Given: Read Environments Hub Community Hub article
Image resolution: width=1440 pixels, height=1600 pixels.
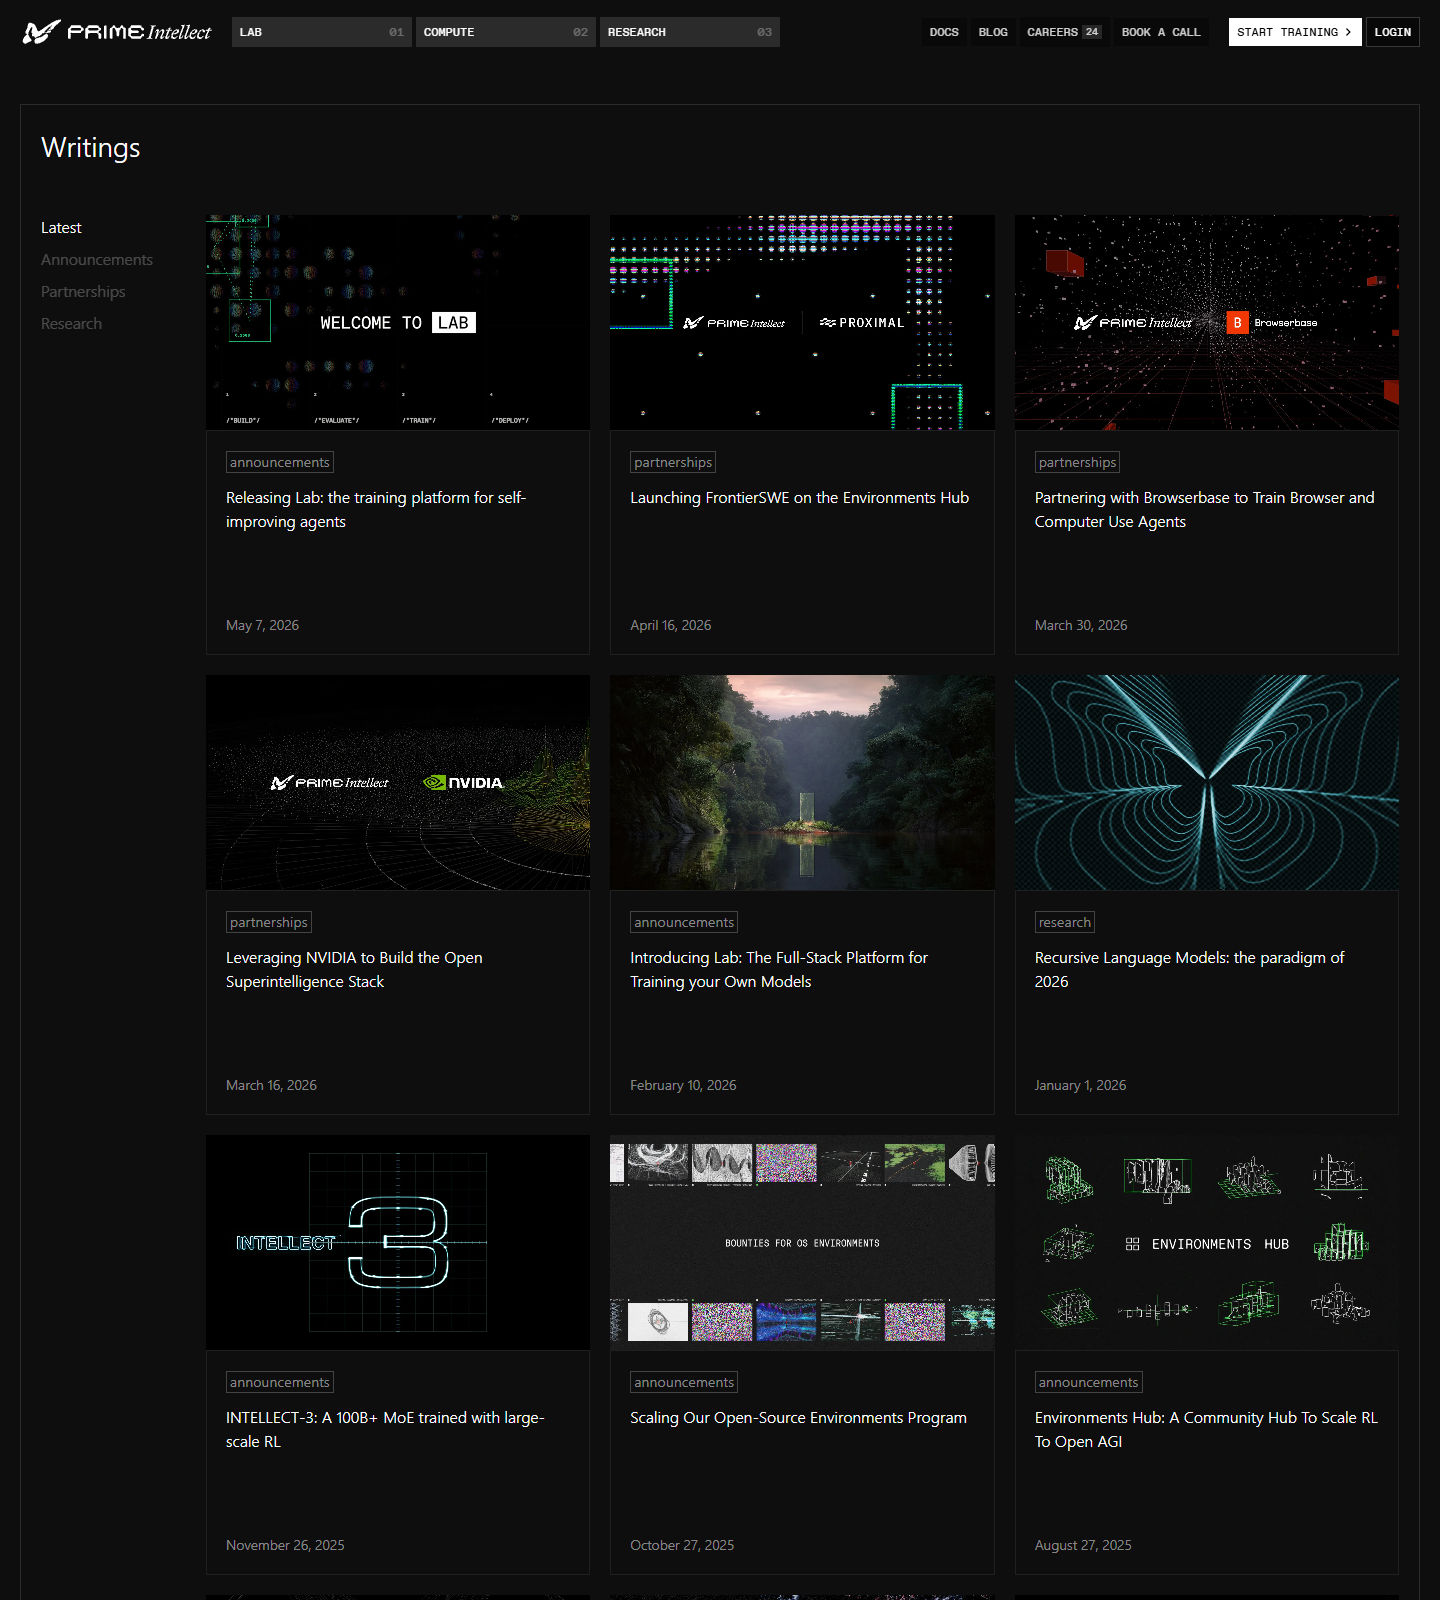Looking at the screenshot, I should point(1206,1430).
